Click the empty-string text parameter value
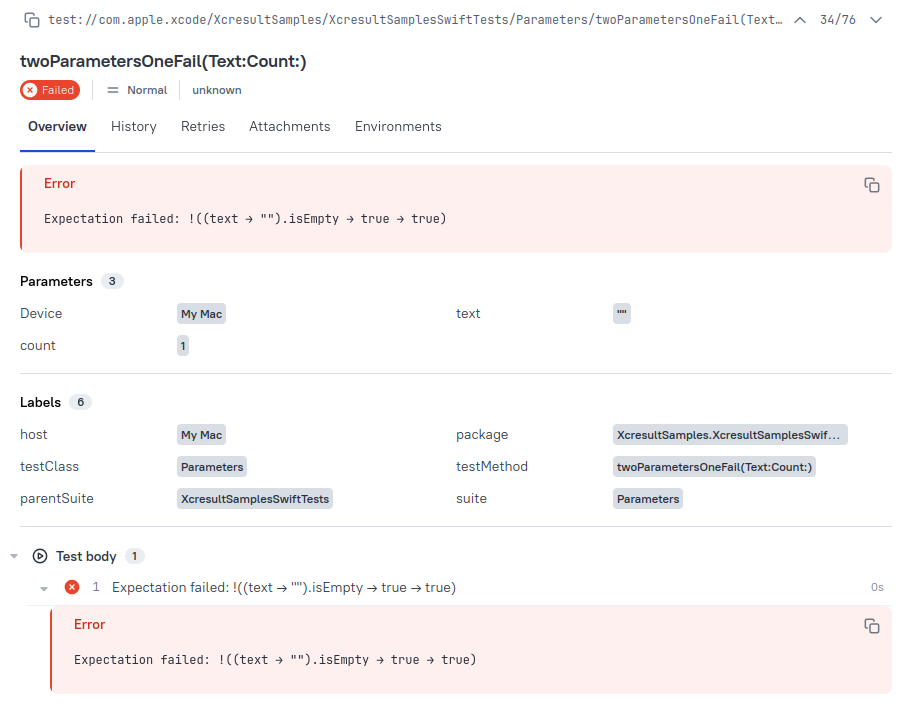This screenshot has width=912, height=709. coord(621,313)
